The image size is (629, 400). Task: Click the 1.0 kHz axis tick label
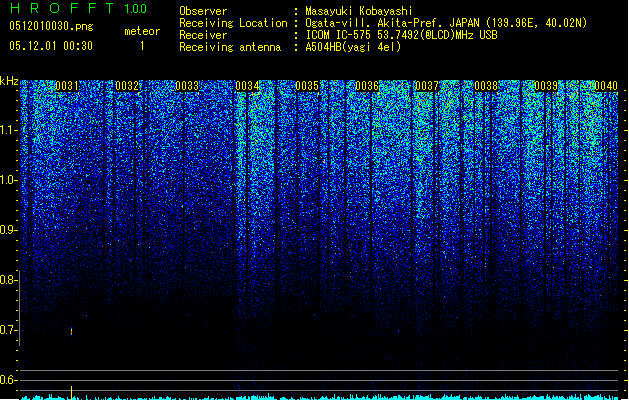point(8,180)
